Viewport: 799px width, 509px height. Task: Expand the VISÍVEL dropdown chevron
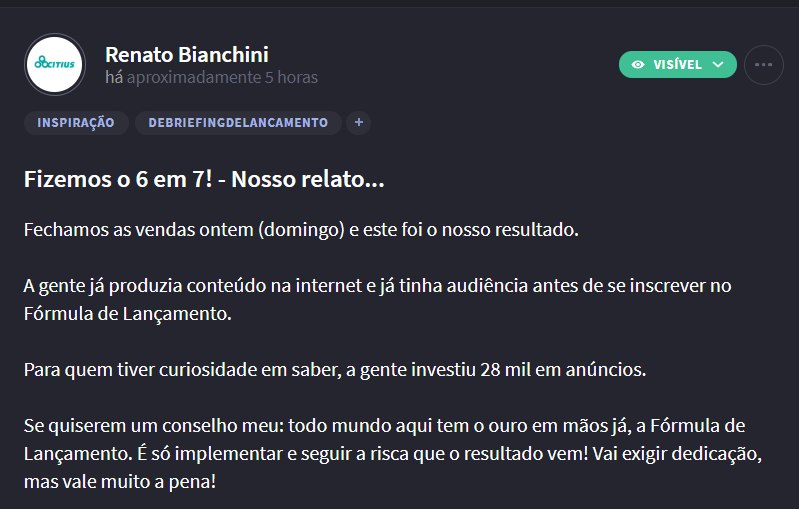point(718,65)
